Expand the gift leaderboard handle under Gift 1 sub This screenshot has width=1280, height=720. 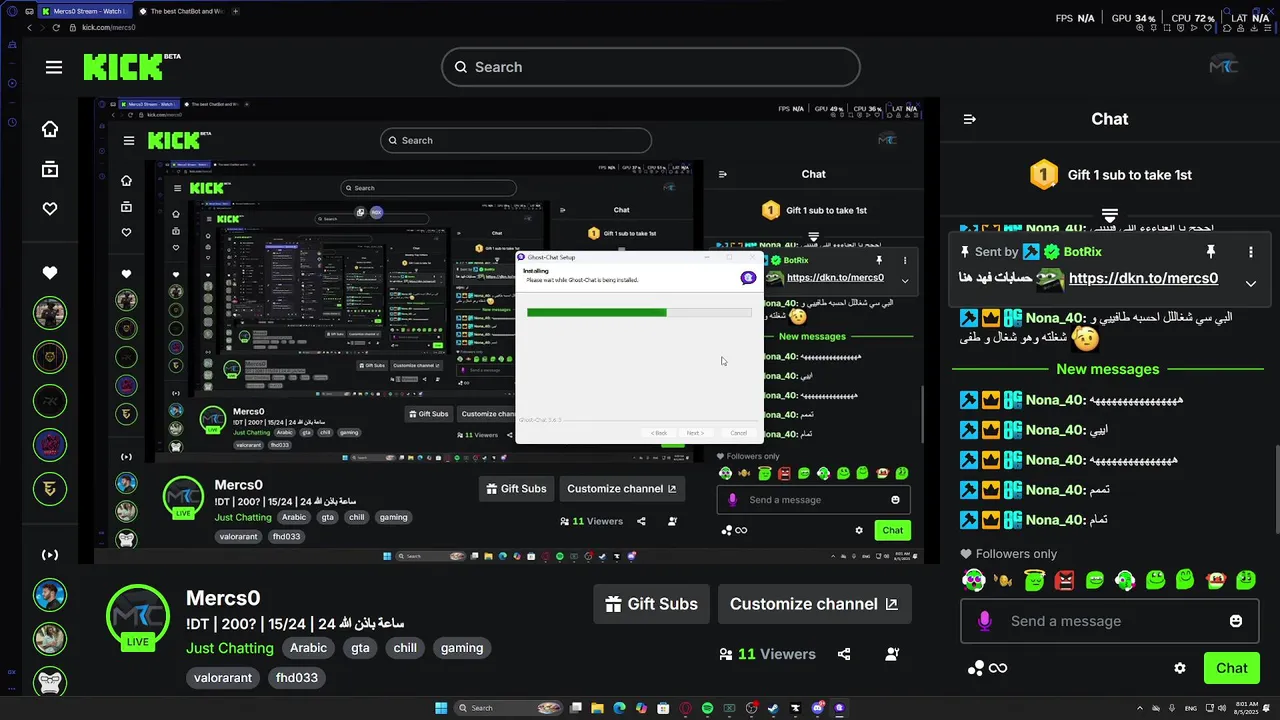tap(1109, 216)
